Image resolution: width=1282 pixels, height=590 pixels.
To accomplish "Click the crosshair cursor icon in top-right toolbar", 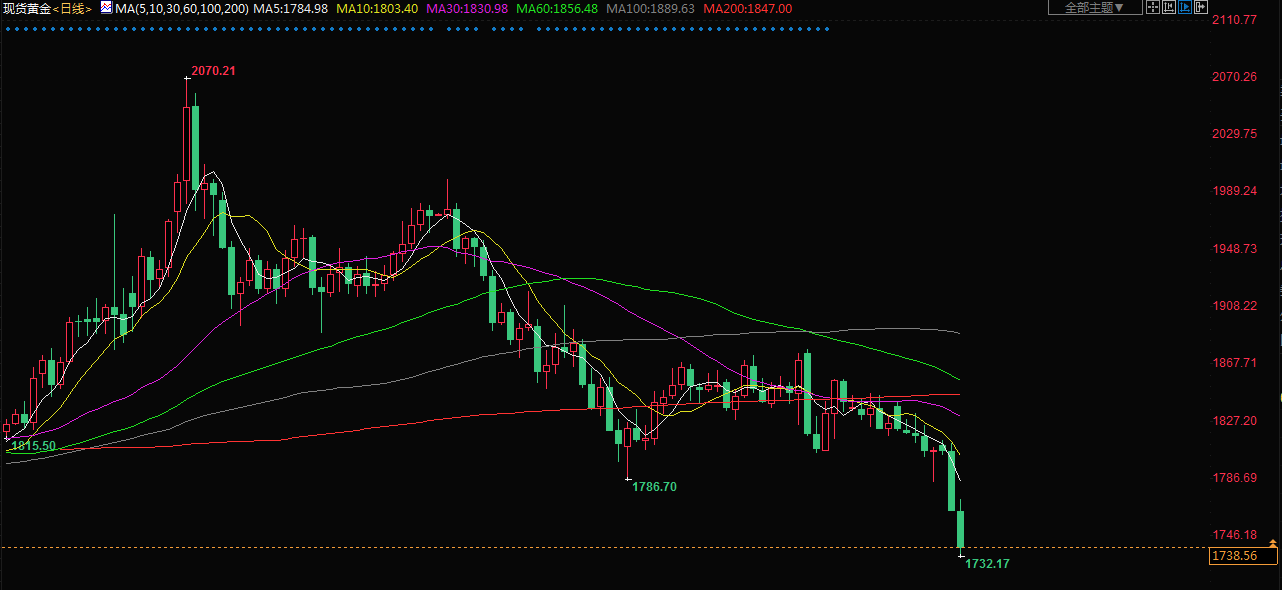I will click(x=1153, y=8).
